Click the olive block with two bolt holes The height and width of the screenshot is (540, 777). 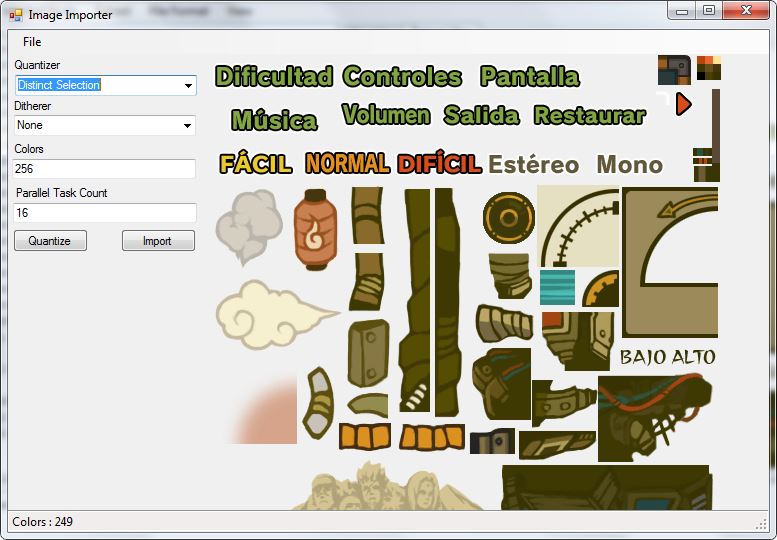(369, 353)
